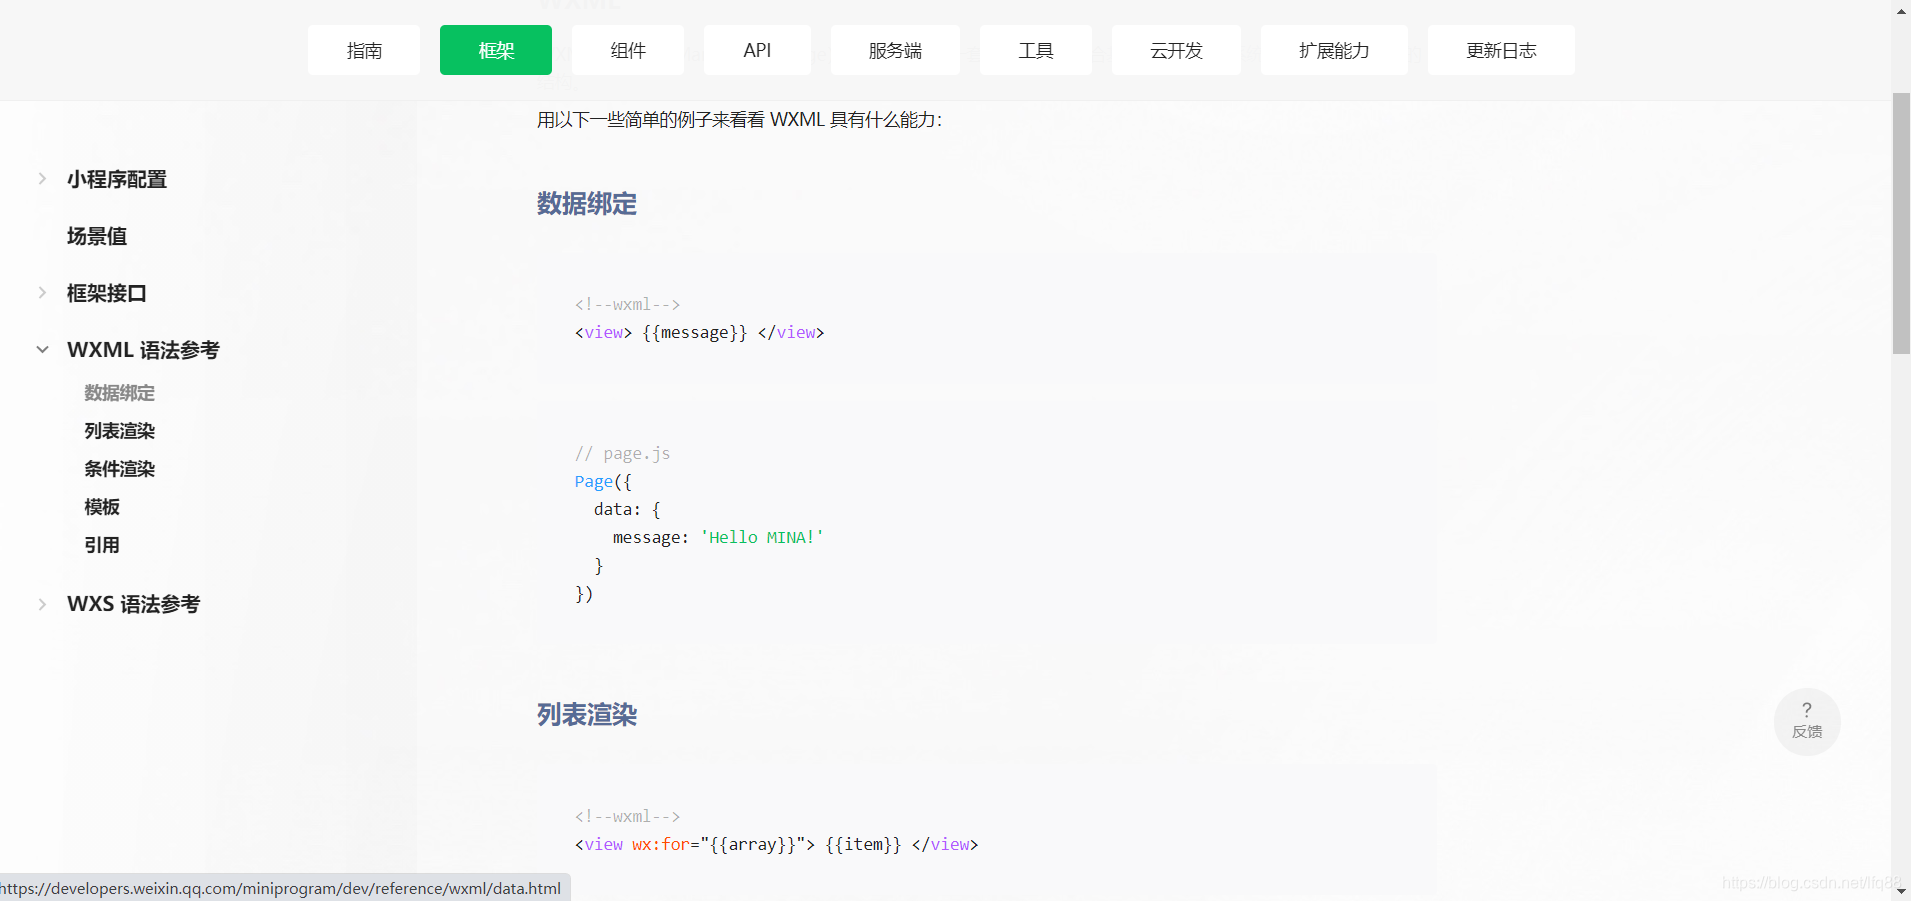This screenshot has width=1911, height=901.
Task: Open 小程序配置 in sidebar
Action: point(117,179)
